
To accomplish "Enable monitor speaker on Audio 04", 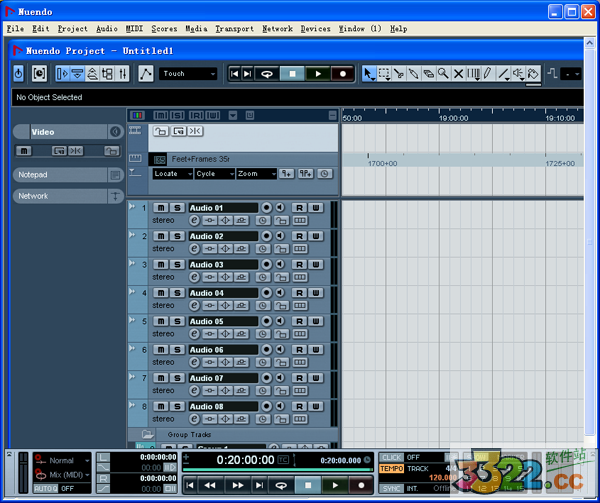I will (280, 293).
